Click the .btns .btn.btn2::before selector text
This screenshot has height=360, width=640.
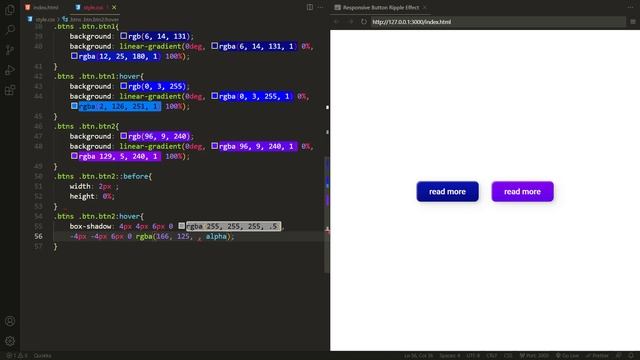click(102, 176)
